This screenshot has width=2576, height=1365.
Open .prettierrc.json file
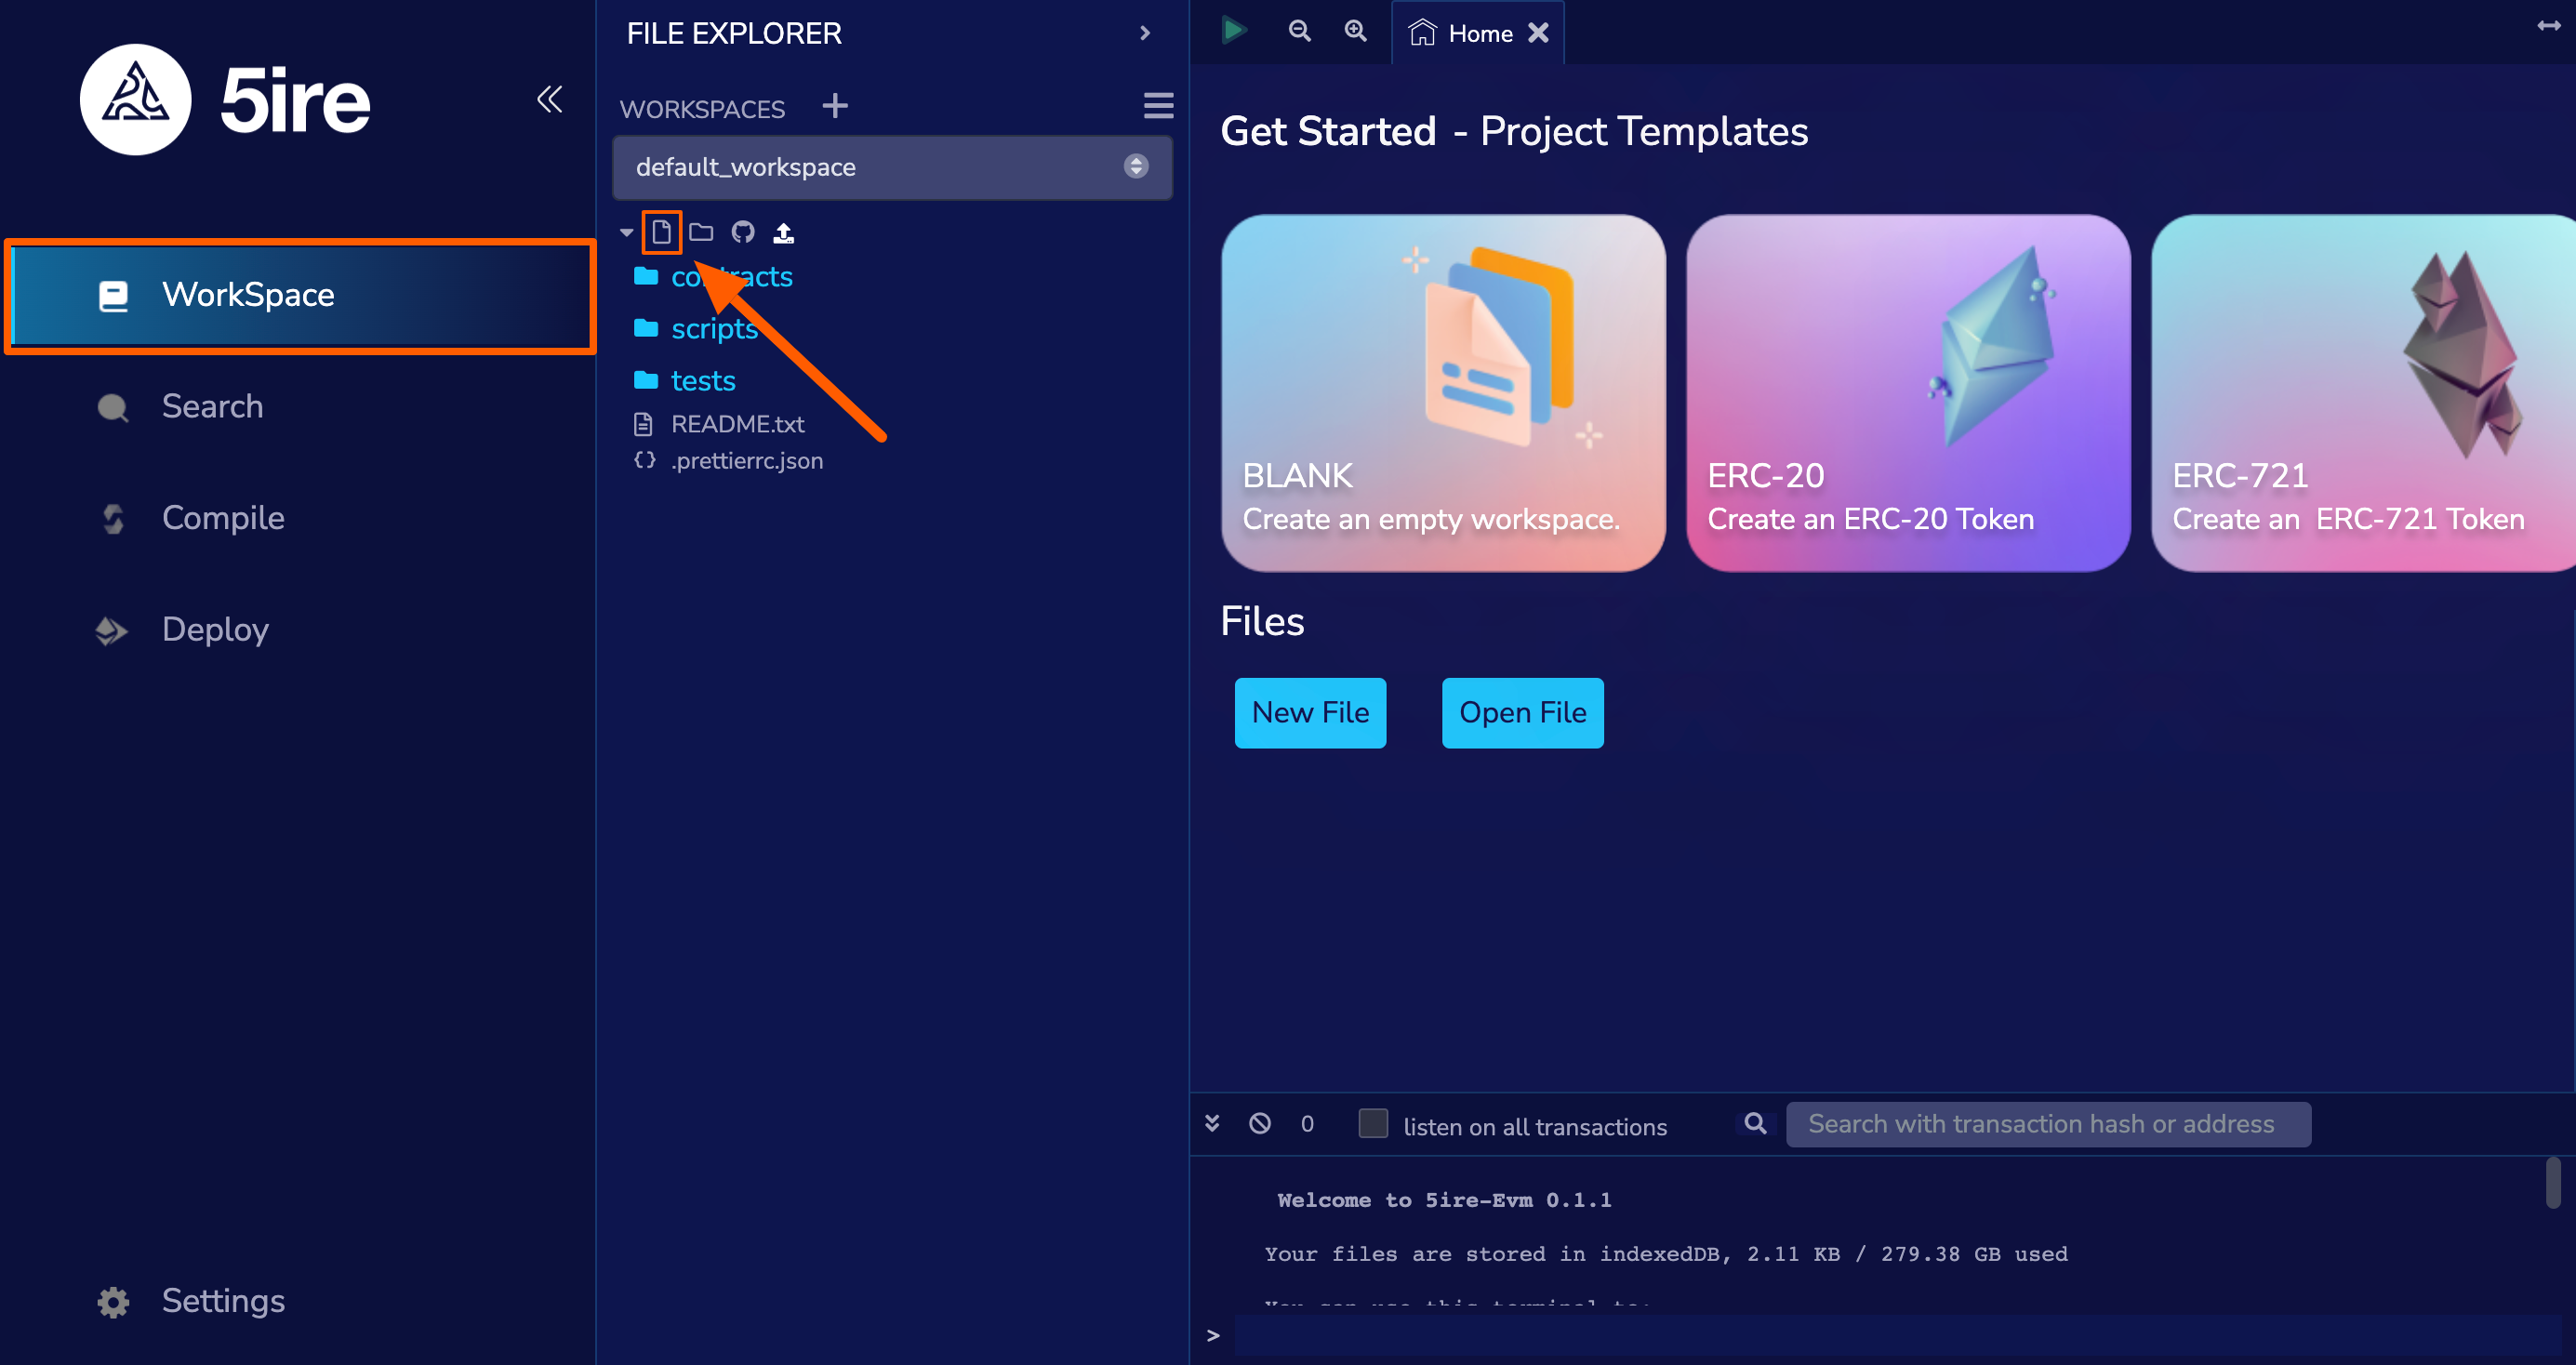point(729,461)
